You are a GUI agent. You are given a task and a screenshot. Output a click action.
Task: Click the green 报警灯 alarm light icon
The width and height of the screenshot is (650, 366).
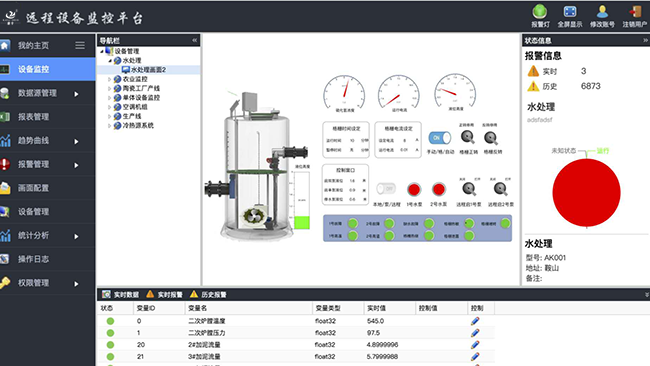pos(540,12)
